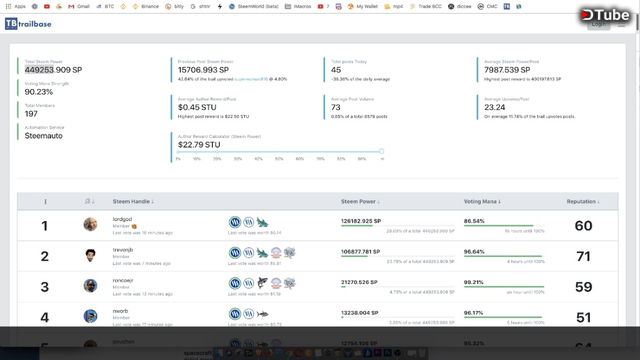Open nworb's Steem handle link
Image resolution: width=640 pixels, height=360 pixels.
tap(120, 311)
